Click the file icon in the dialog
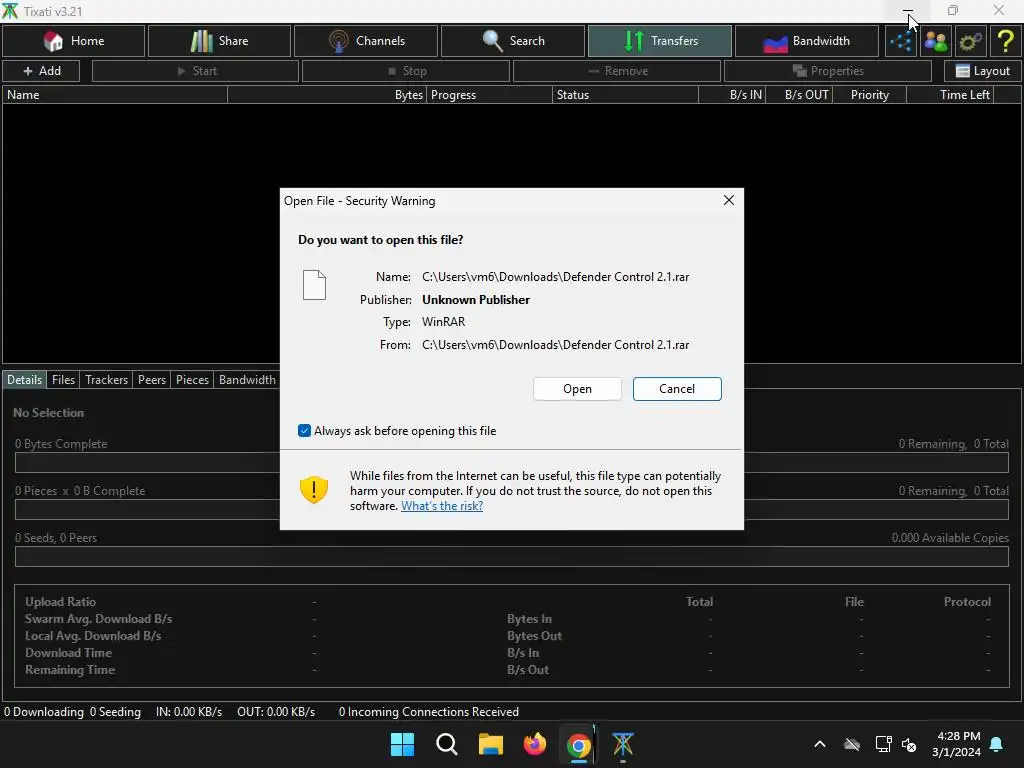The width and height of the screenshot is (1024, 768). coord(314,285)
